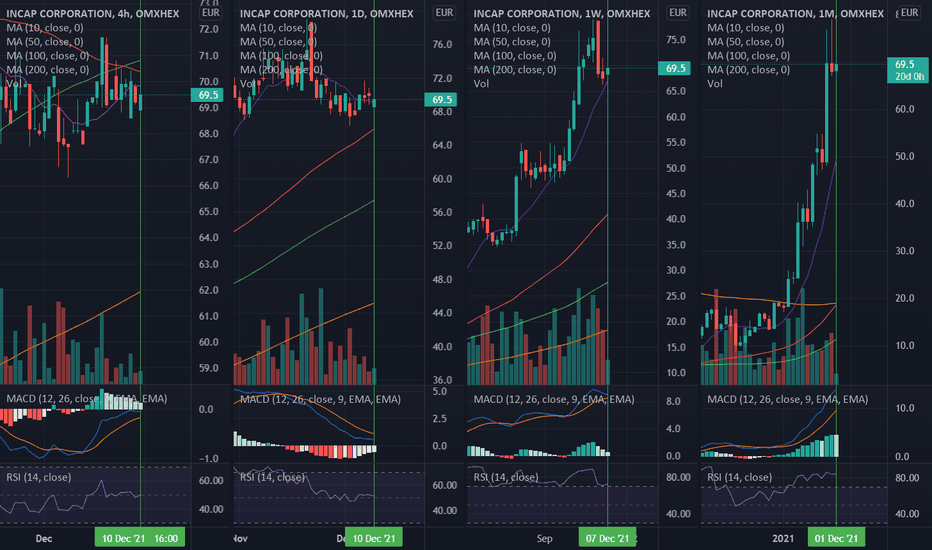Select RSI (14, close) label in 1W chart
This screenshot has width=932, height=550.
click(506, 477)
